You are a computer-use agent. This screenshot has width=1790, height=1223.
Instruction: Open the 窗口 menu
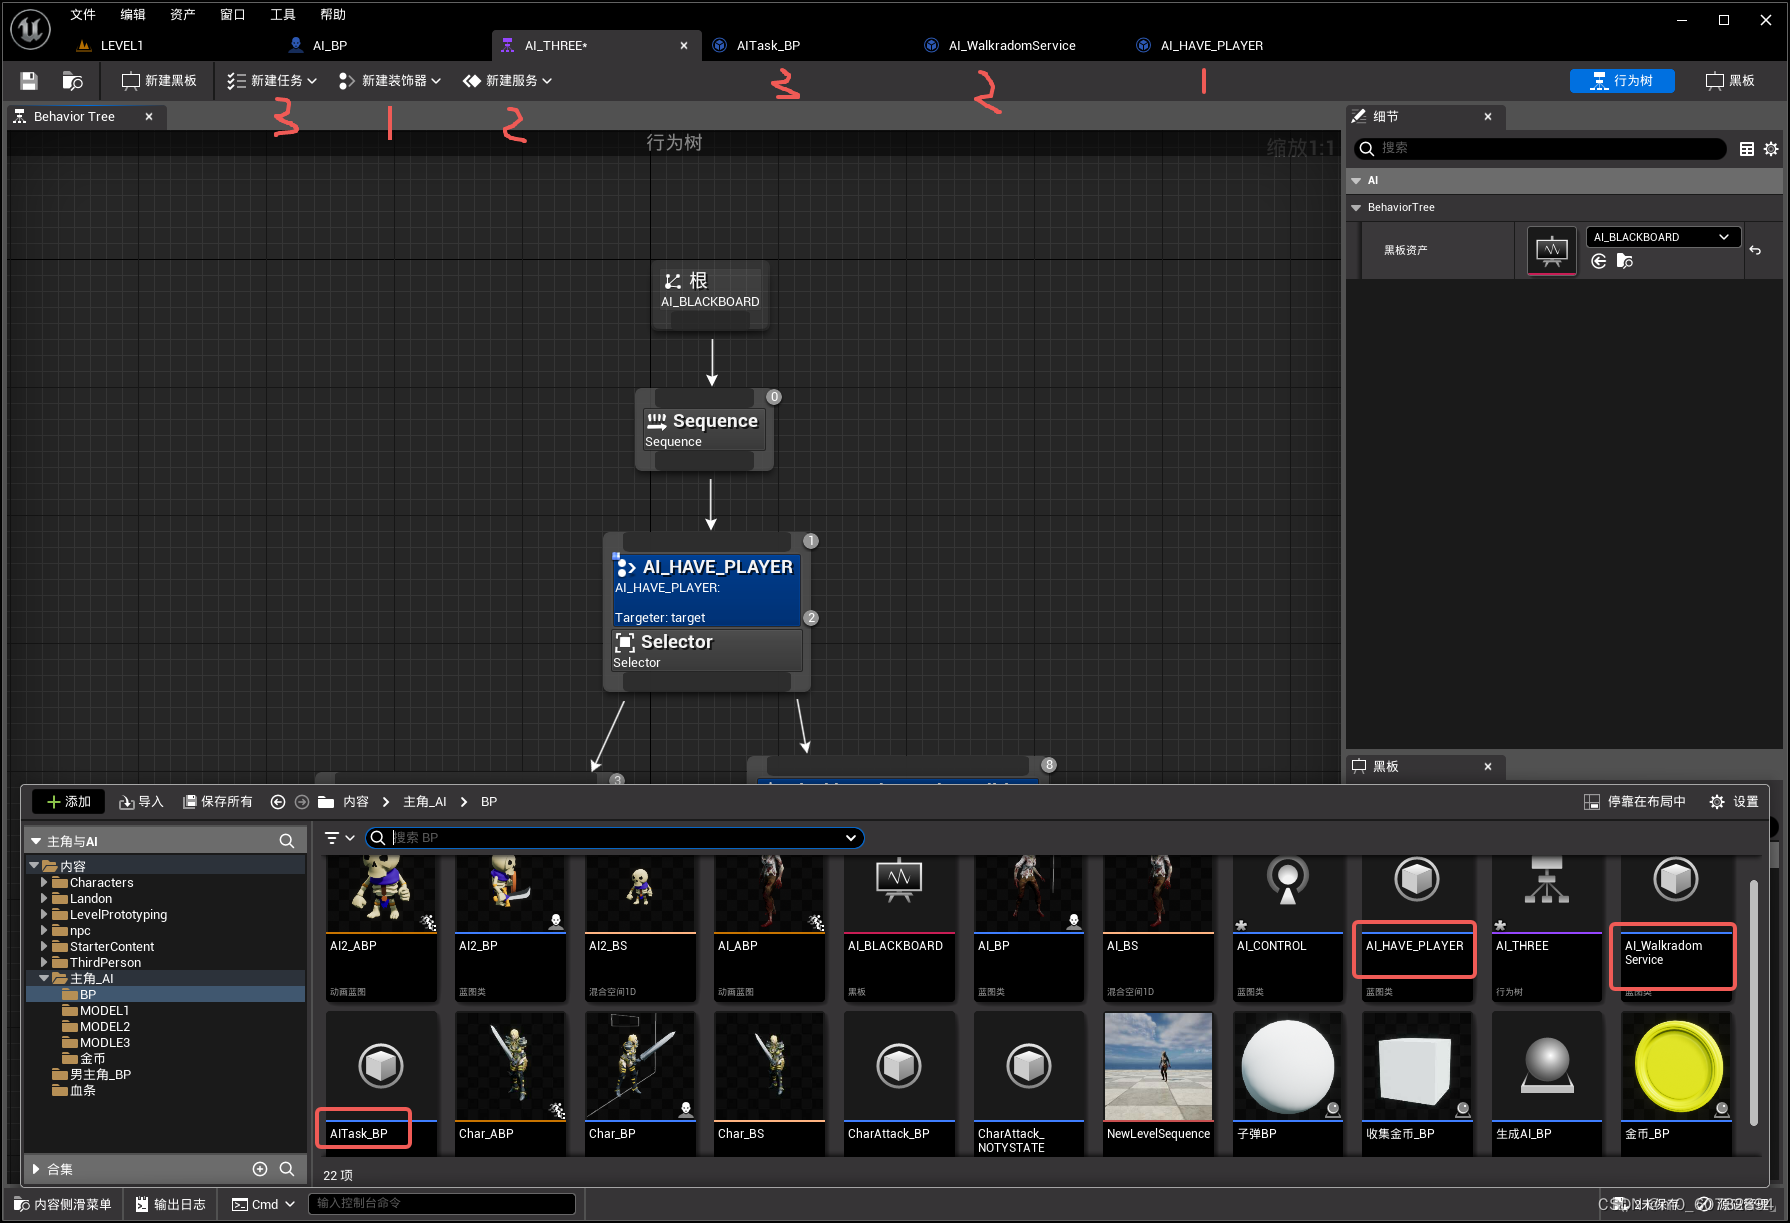coord(233,15)
